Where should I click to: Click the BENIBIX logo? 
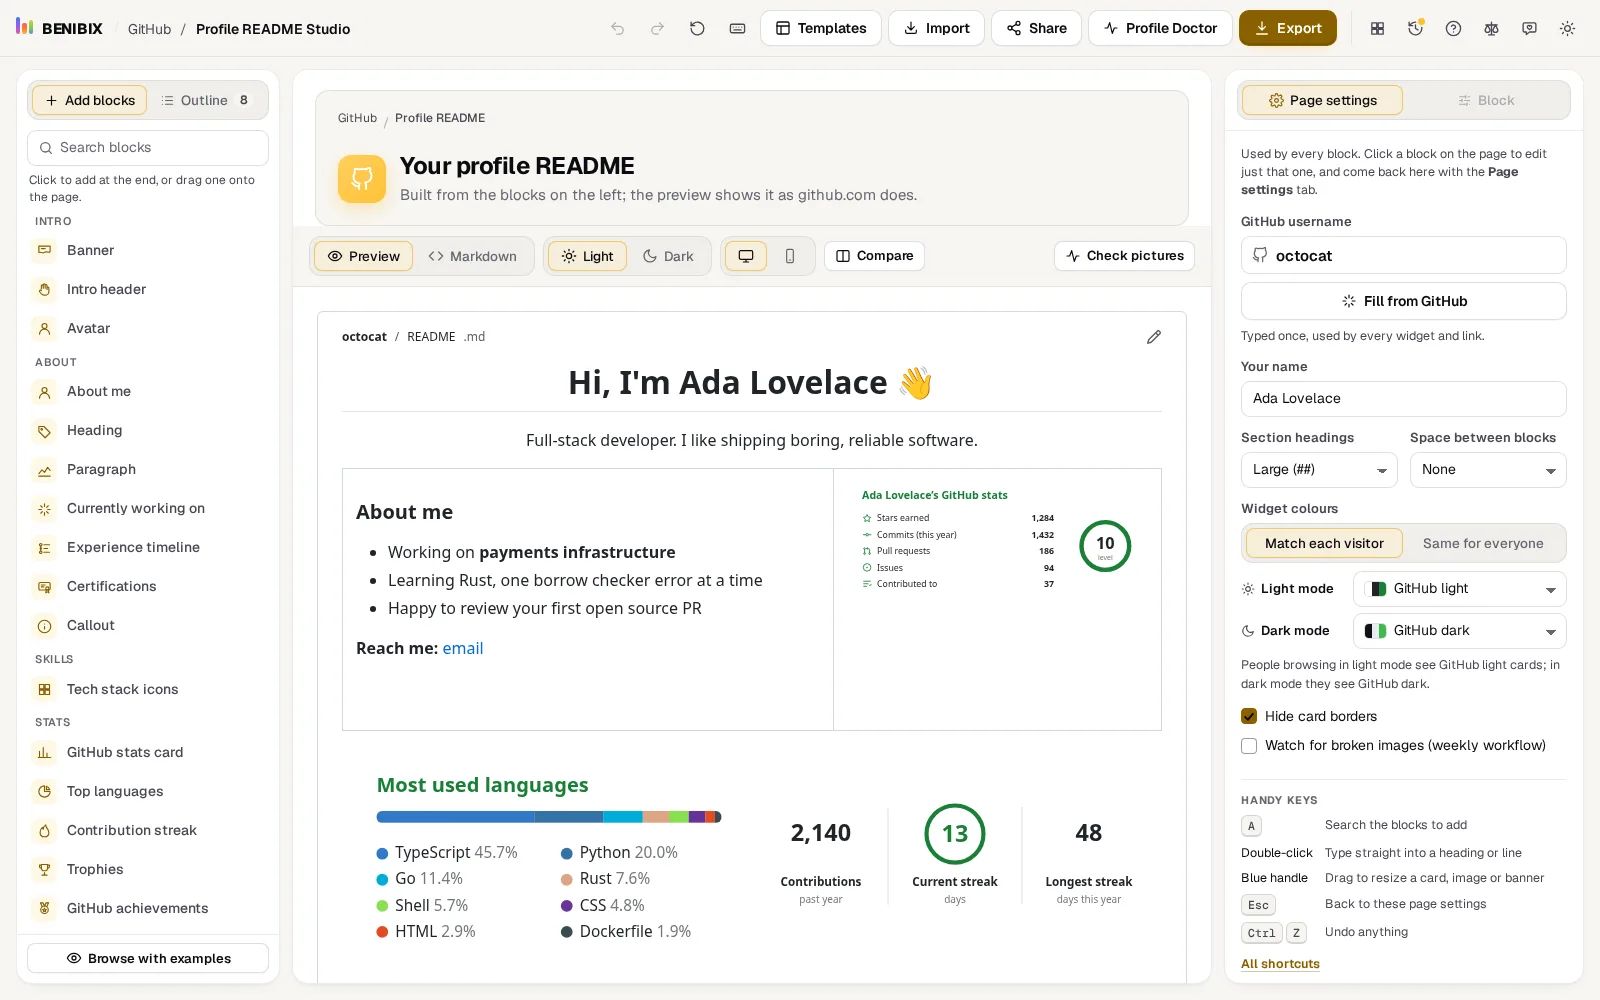pos(59,28)
